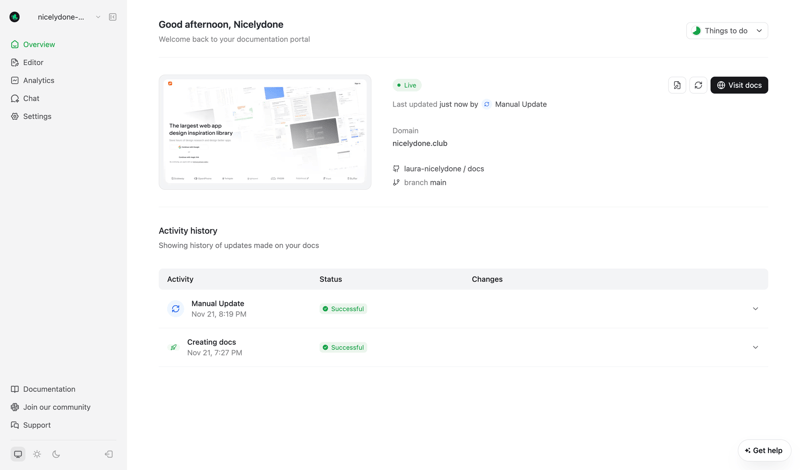
Task: Collapse the sidebar panel icon
Action: [113, 17]
